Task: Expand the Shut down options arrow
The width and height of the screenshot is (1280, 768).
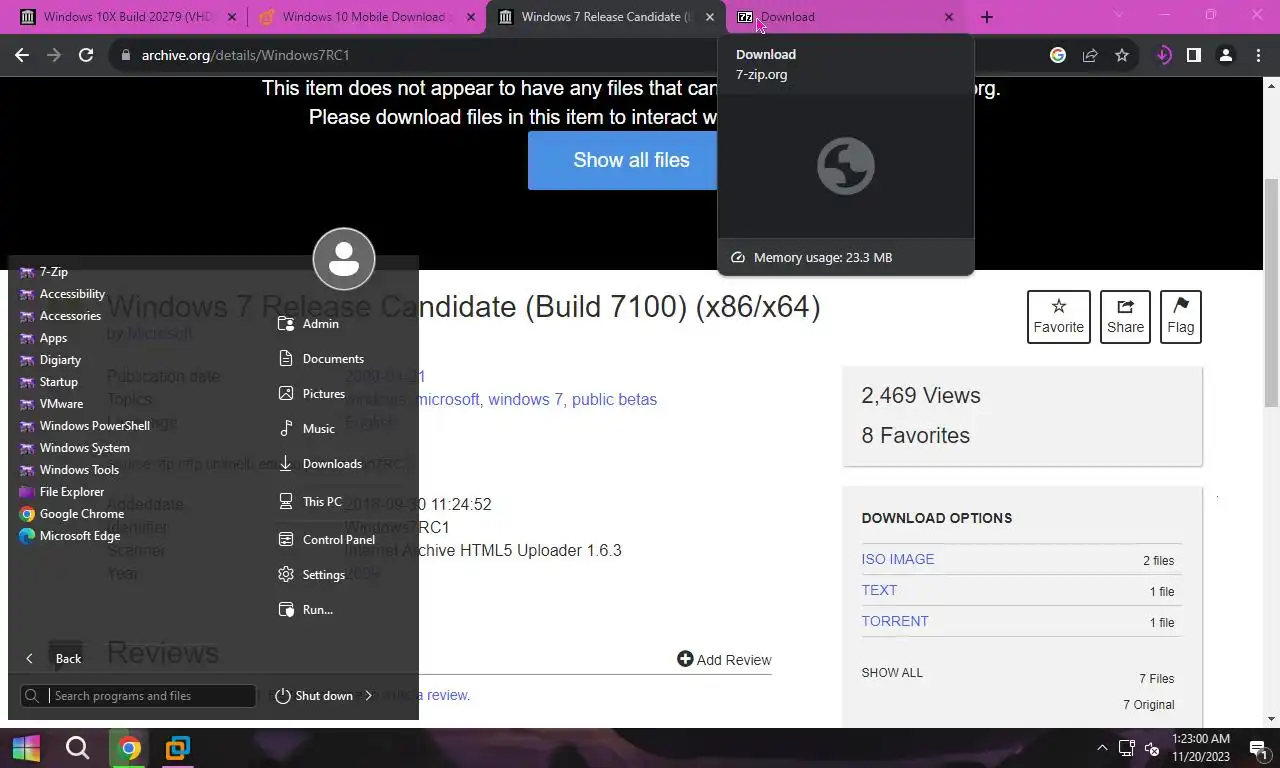Action: [368, 696]
